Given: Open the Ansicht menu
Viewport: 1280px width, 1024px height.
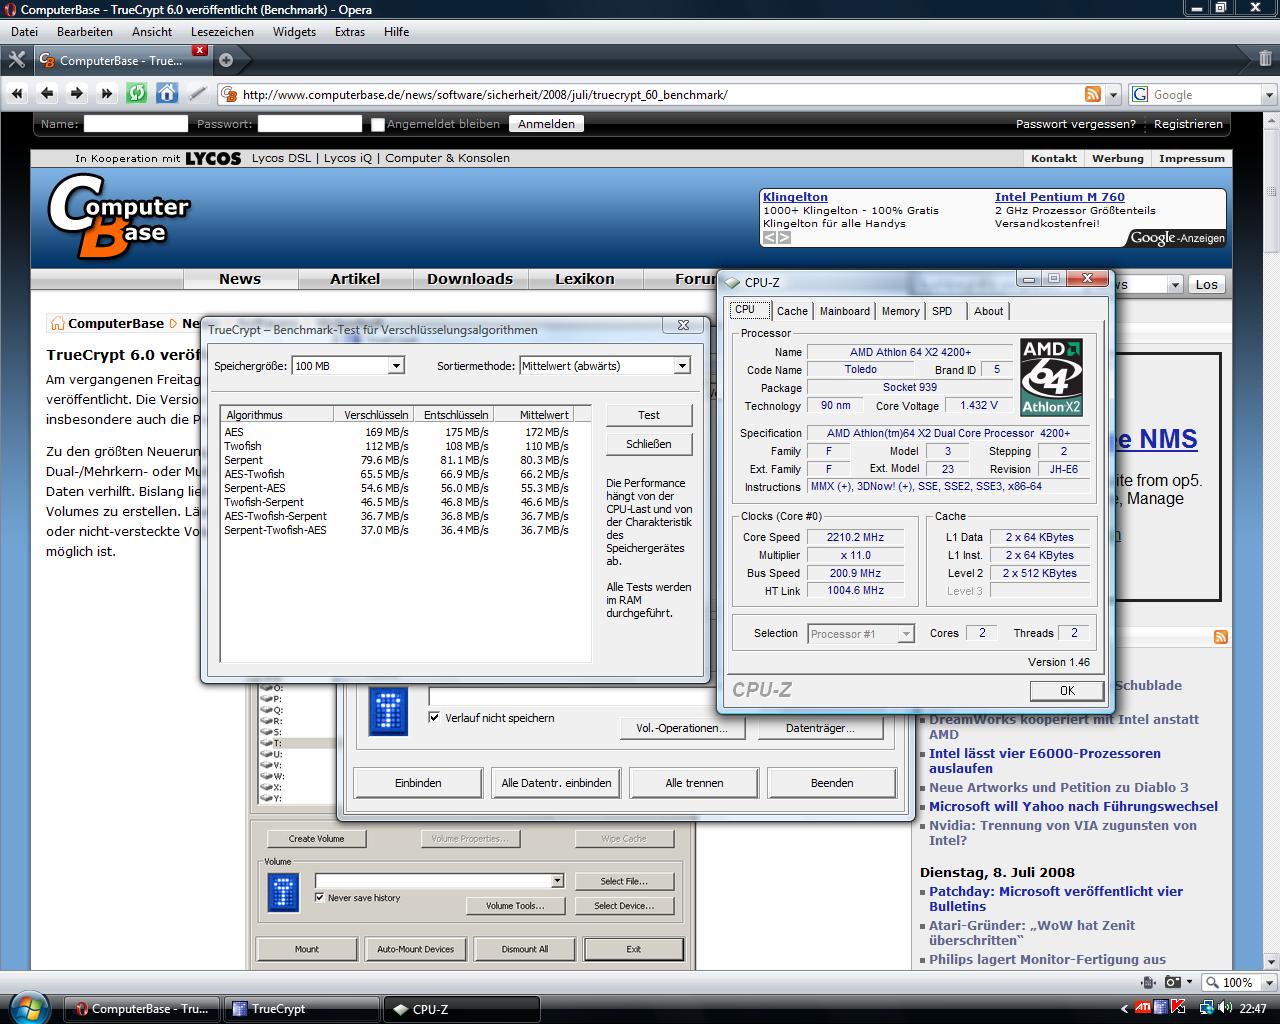Looking at the screenshot, I should (x=152, y=32).
